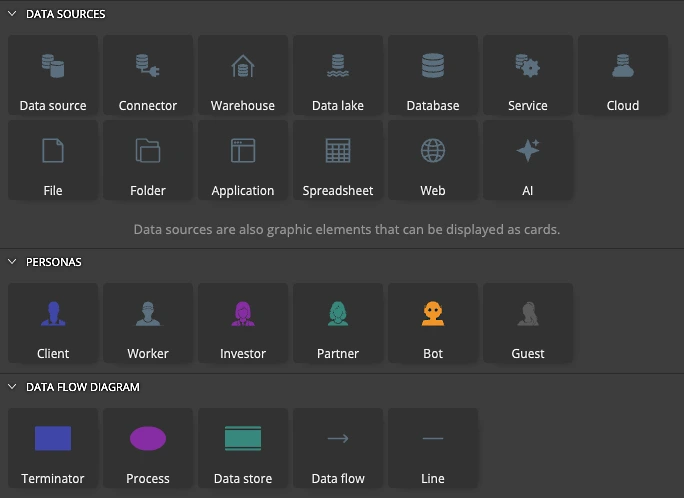684x498 pixels.
Task: Select the File element
Action: click(53, 160)
